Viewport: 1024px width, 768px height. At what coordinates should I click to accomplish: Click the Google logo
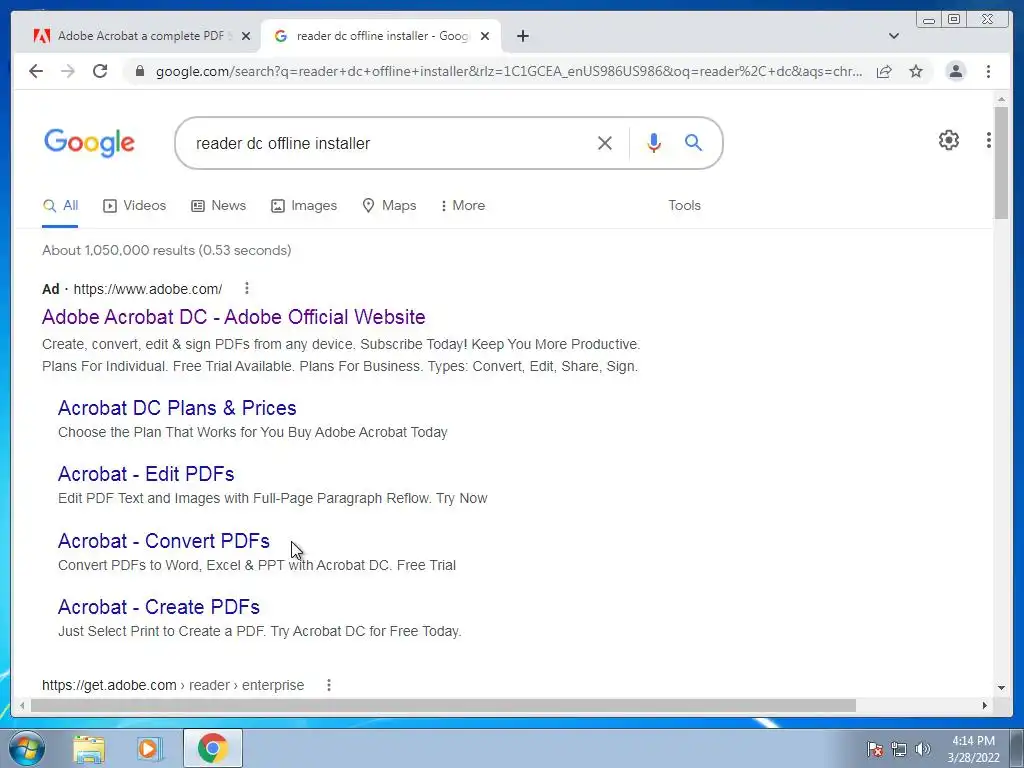point(89,143)
